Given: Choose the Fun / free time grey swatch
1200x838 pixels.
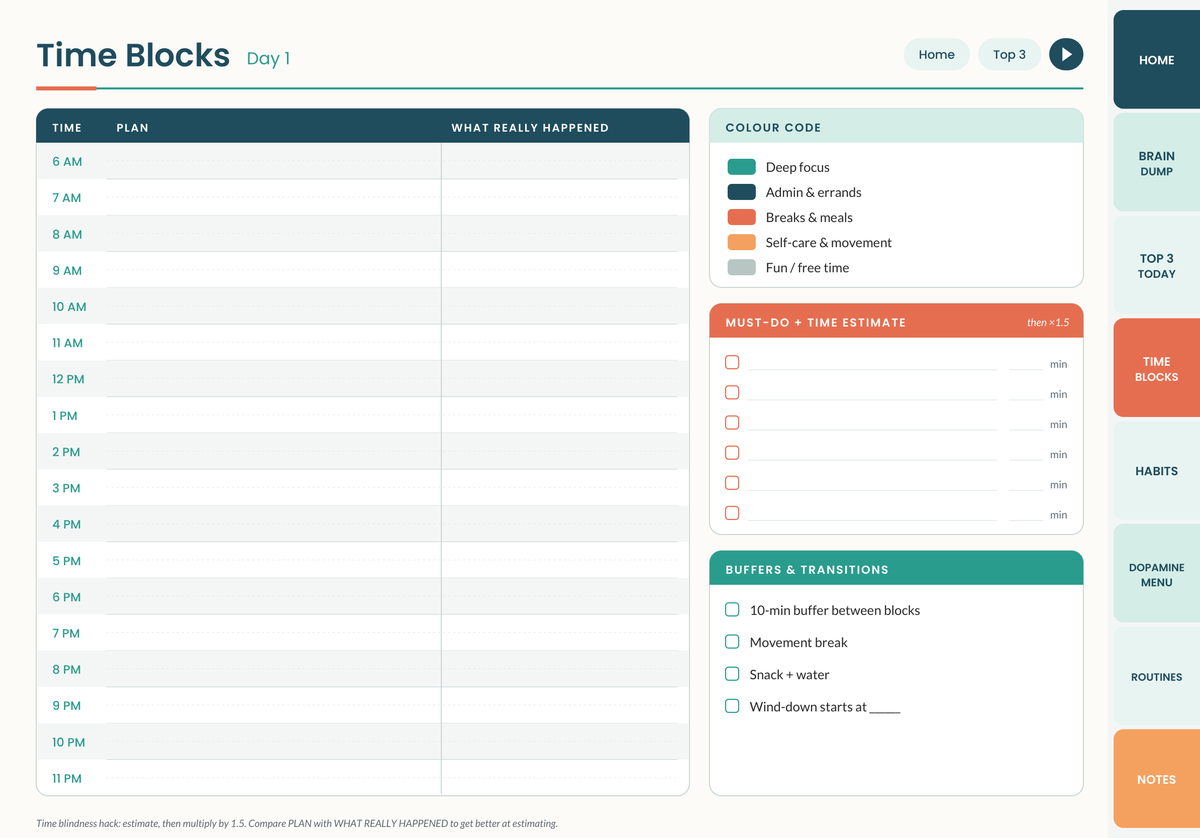Looking at the screenshot, I should (741, 267).
